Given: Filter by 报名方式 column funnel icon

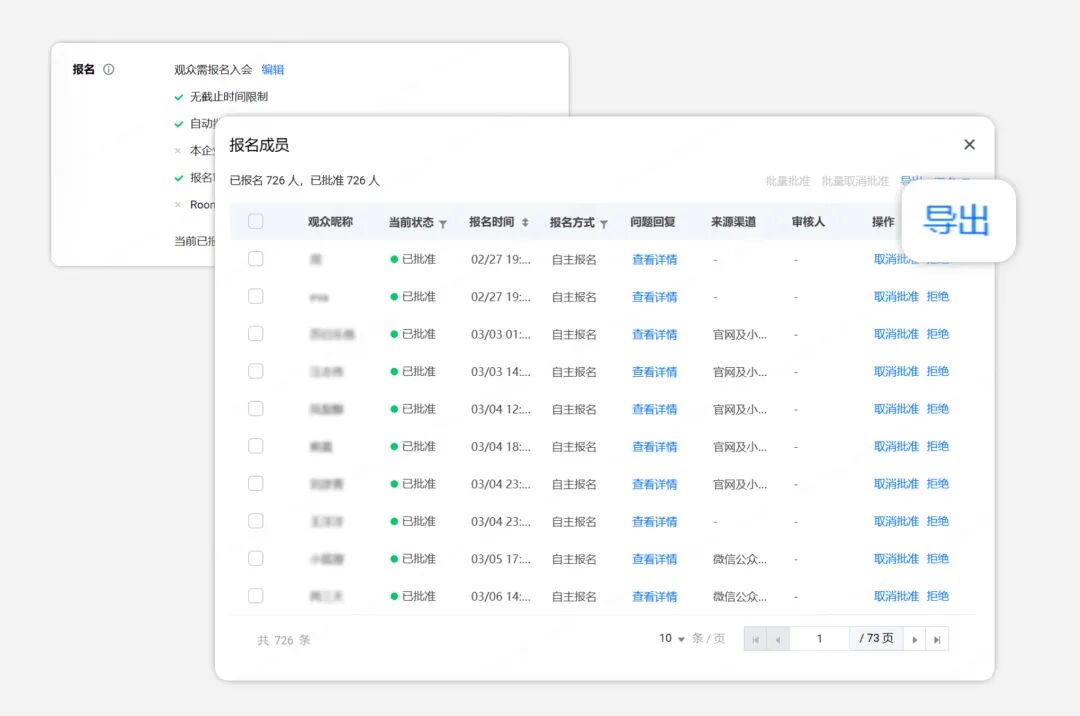Looking at the screenshot, I should coord(604,223).
